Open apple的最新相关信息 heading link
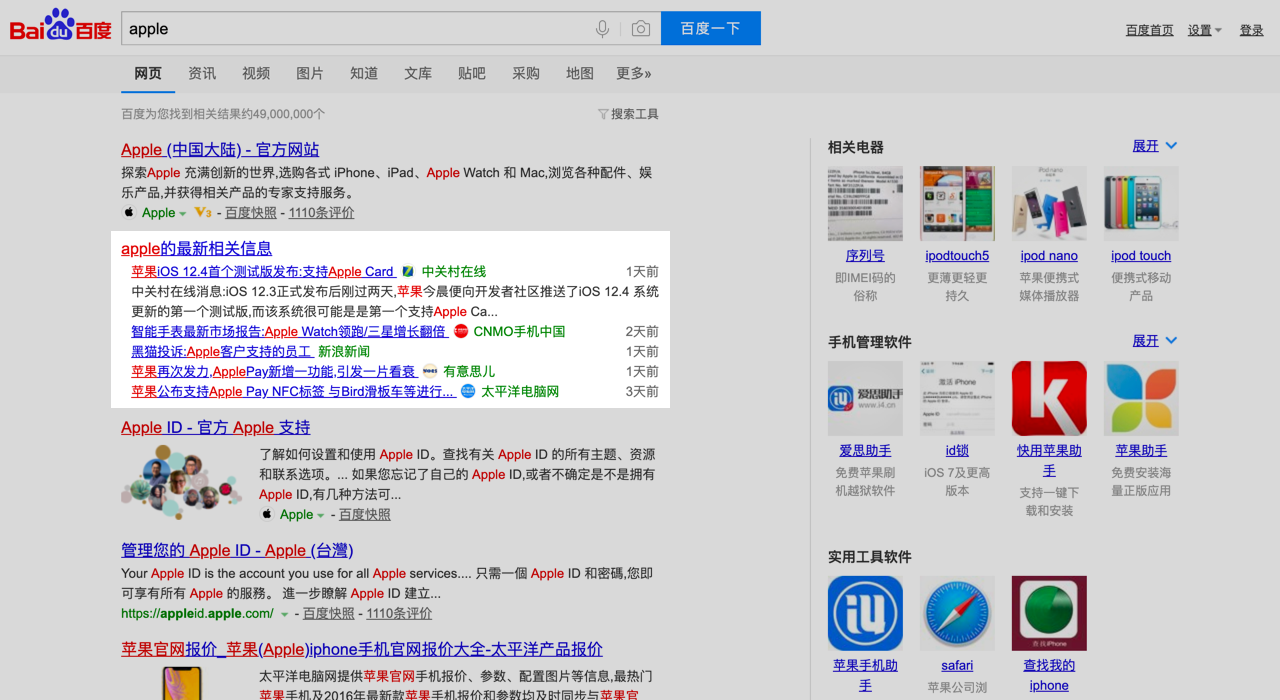 click(x=196, y=249)
